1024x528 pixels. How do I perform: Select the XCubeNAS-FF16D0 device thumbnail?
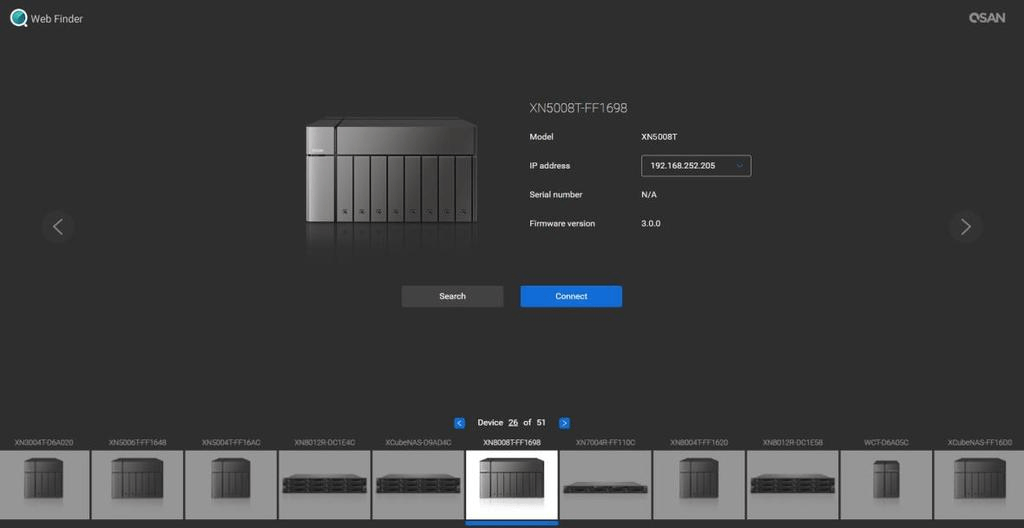tap(979, 485)
